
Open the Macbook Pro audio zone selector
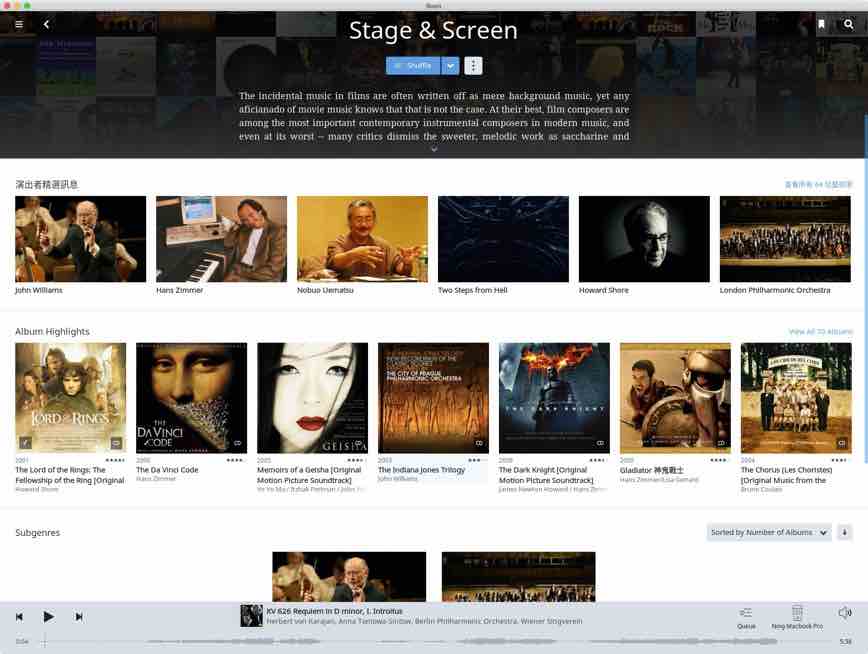tap(797, 618)
